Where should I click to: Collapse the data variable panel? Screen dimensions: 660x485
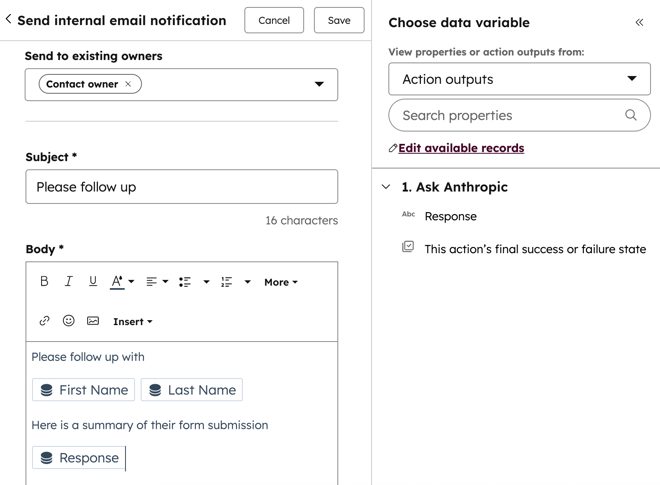pos(639,22)
